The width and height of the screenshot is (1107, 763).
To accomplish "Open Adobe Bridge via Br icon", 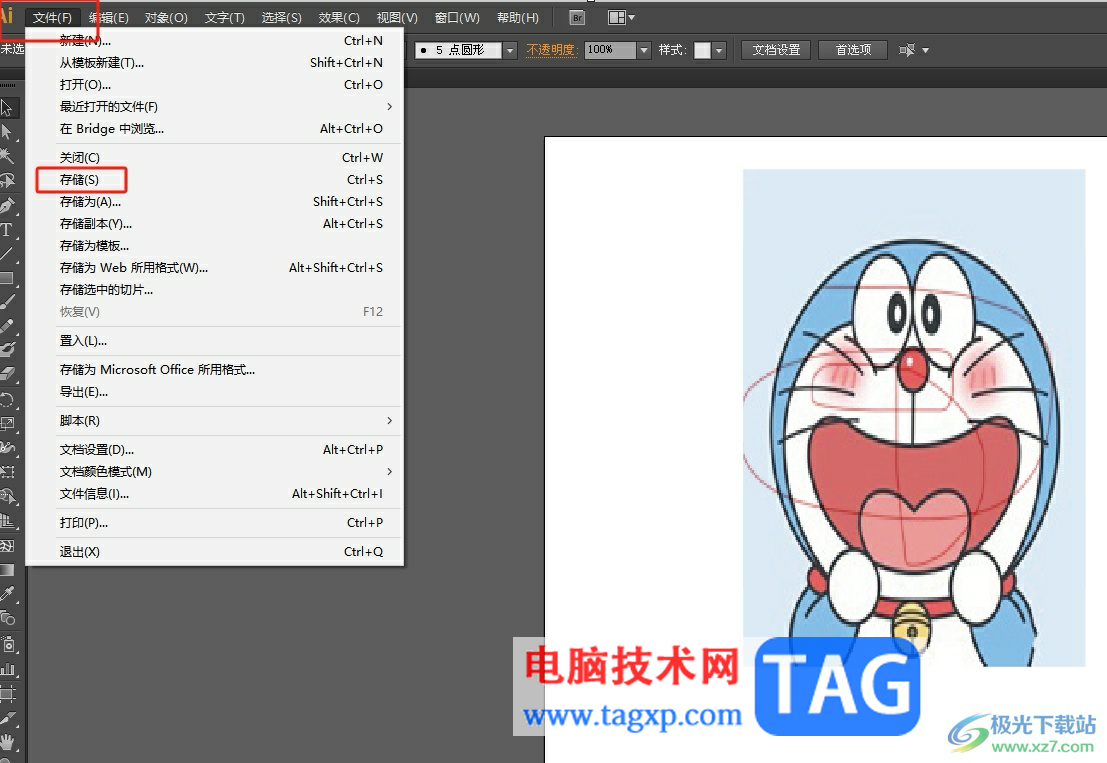I will (578, 18).
